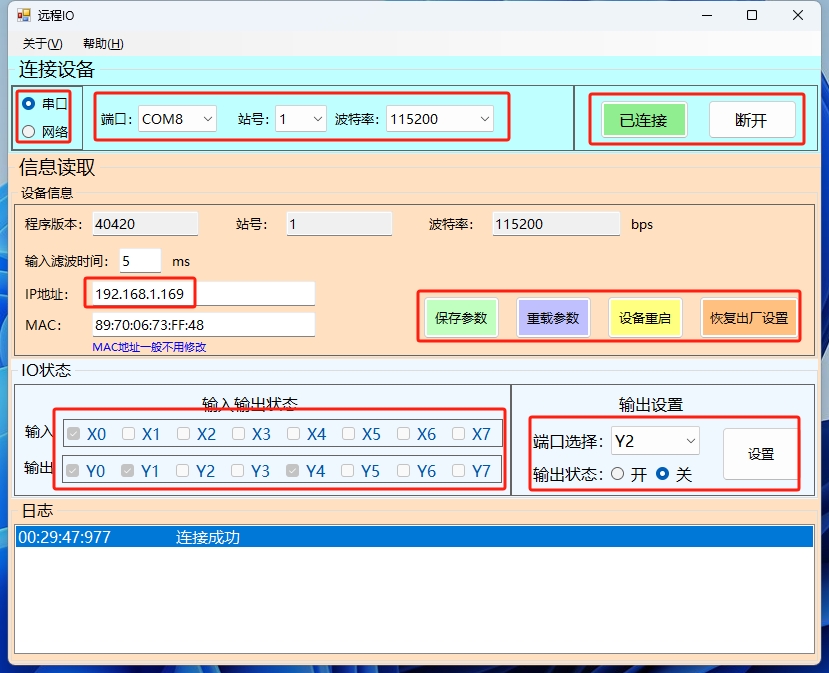Click the IP地址 input field

(x=204, y=293)
